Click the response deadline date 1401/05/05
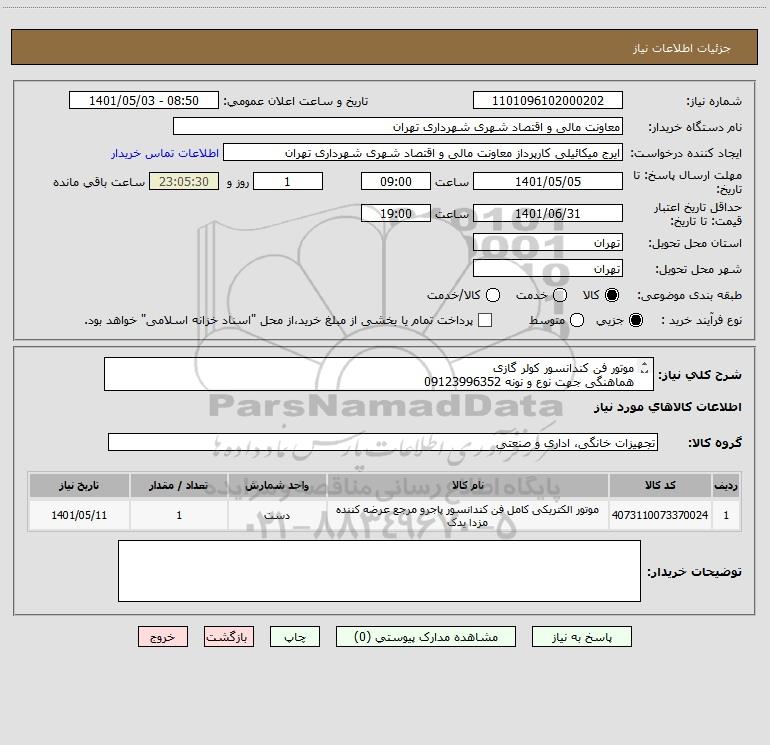This screenshot has width=770, height=745. 548,181
